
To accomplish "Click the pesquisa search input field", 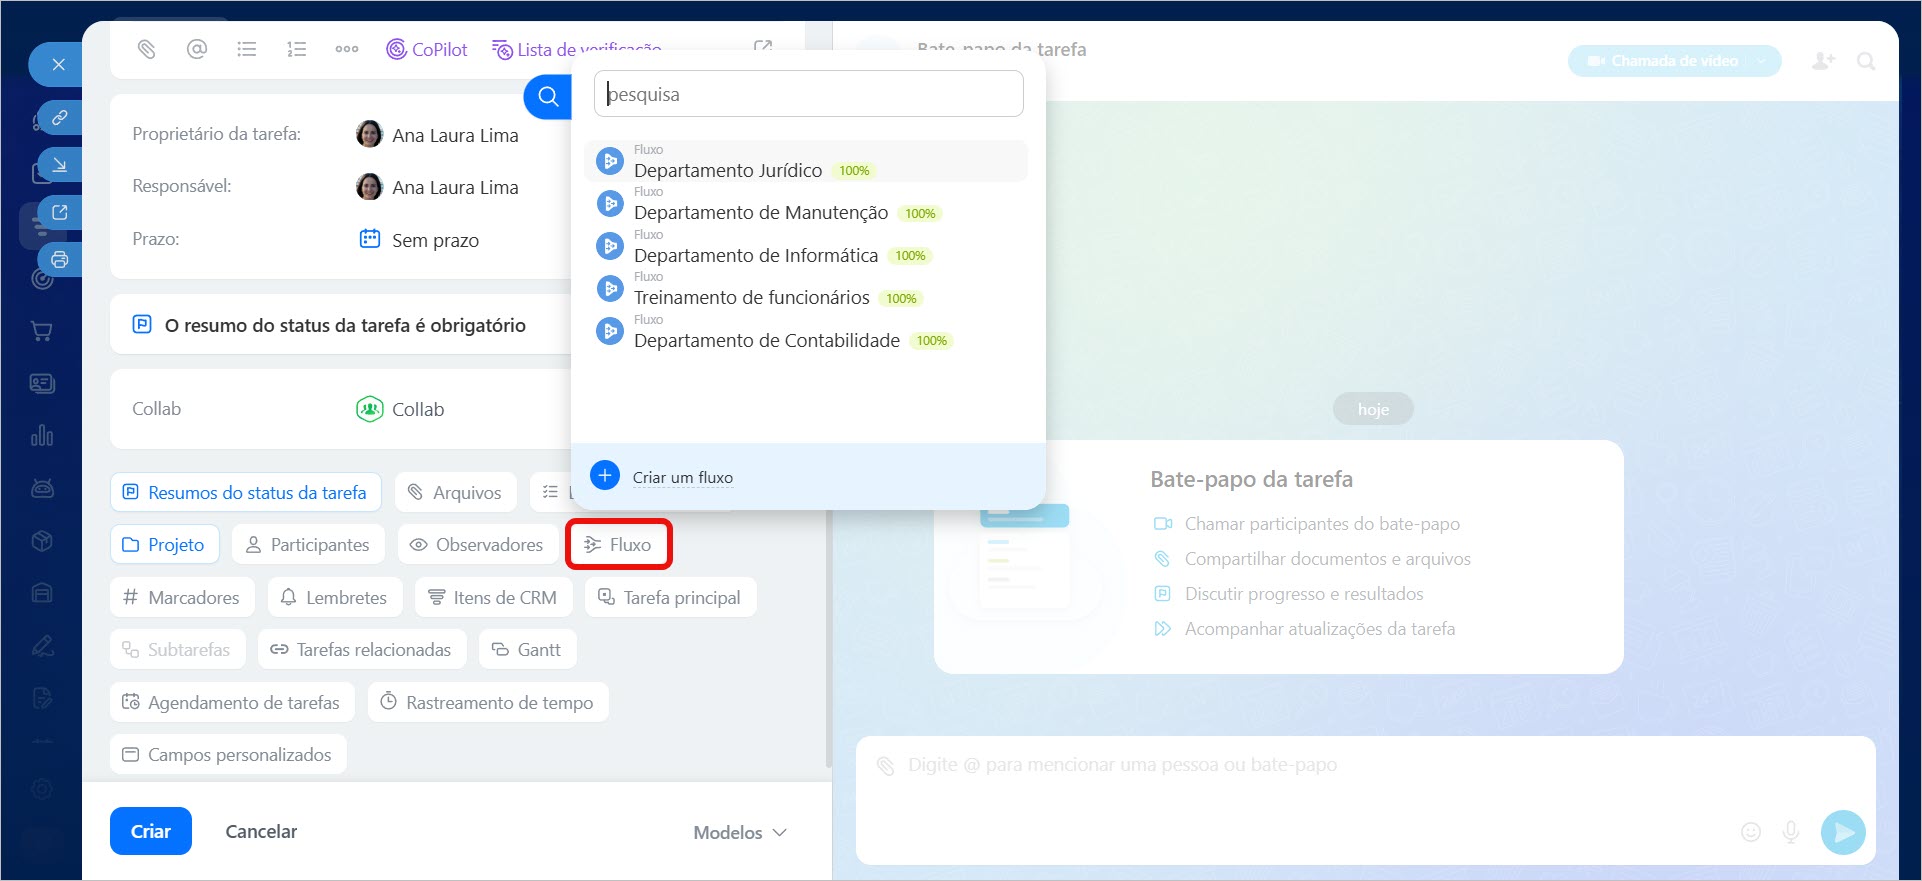I will 808,94.
